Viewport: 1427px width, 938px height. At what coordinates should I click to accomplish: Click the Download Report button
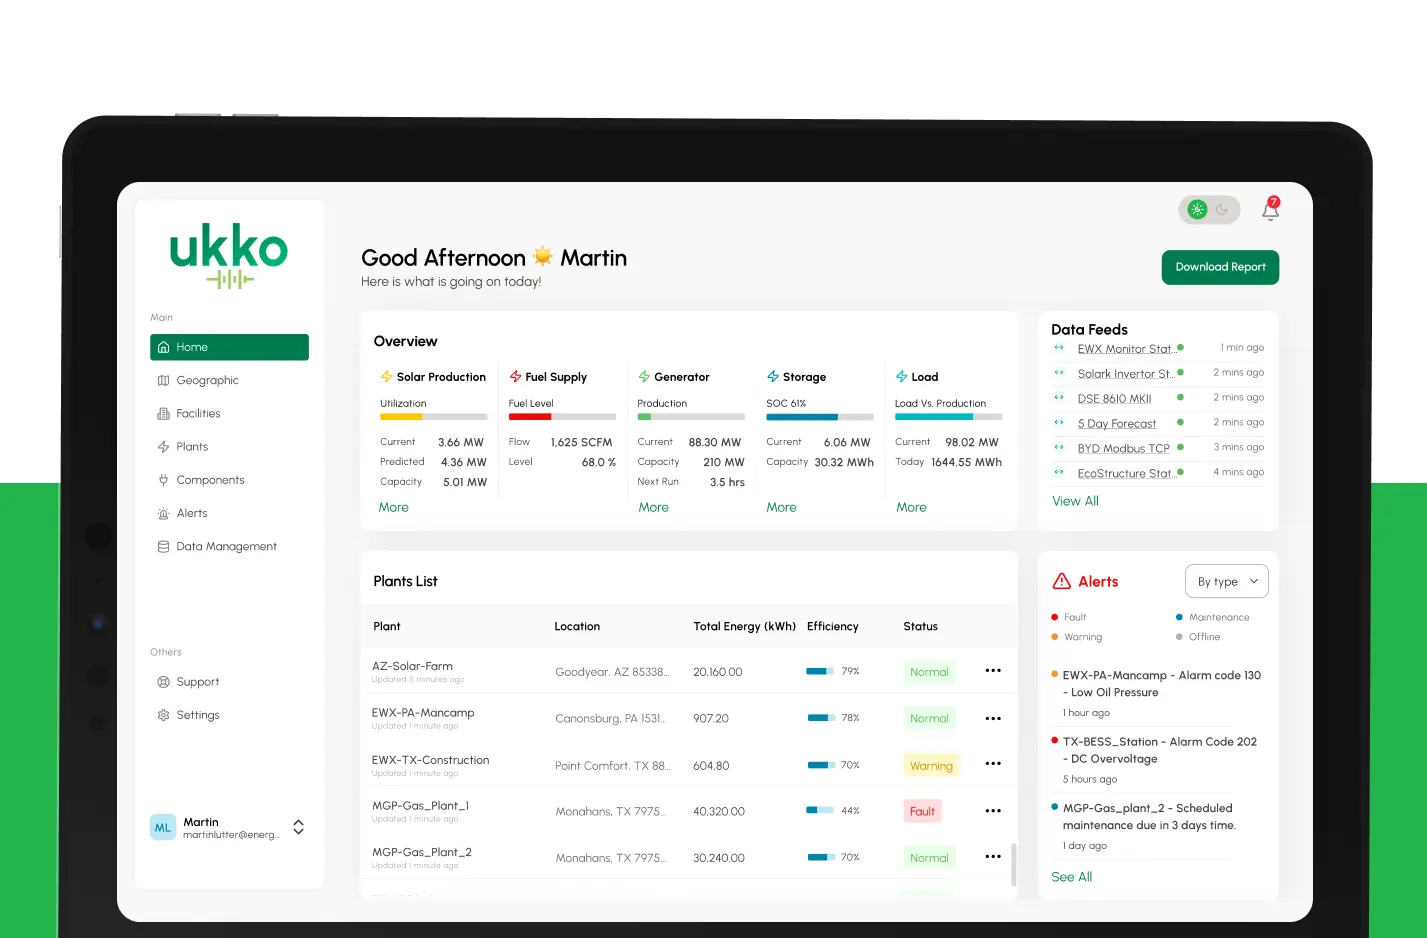tap(1220, 267)
